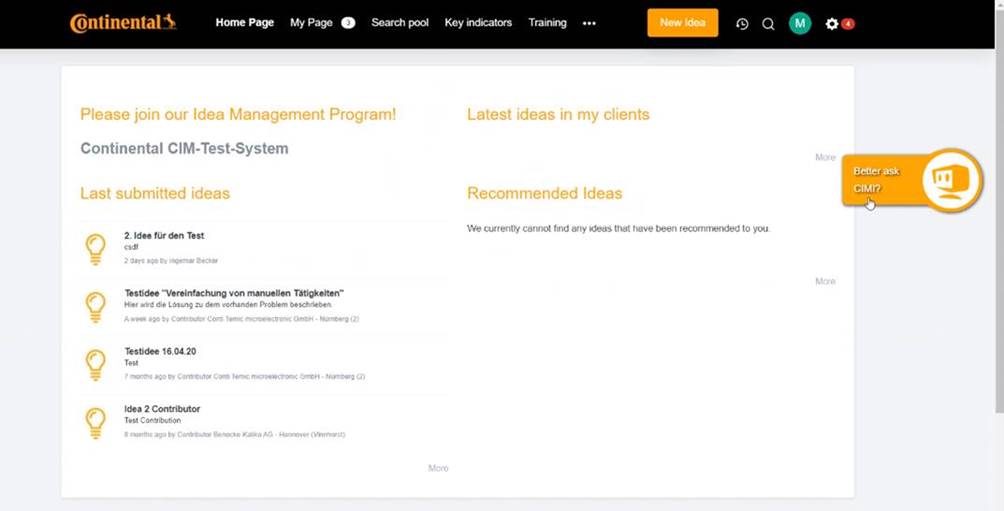Click the Continental logo
Viewport: 1004px width, 511px height.
click(123, 23)
